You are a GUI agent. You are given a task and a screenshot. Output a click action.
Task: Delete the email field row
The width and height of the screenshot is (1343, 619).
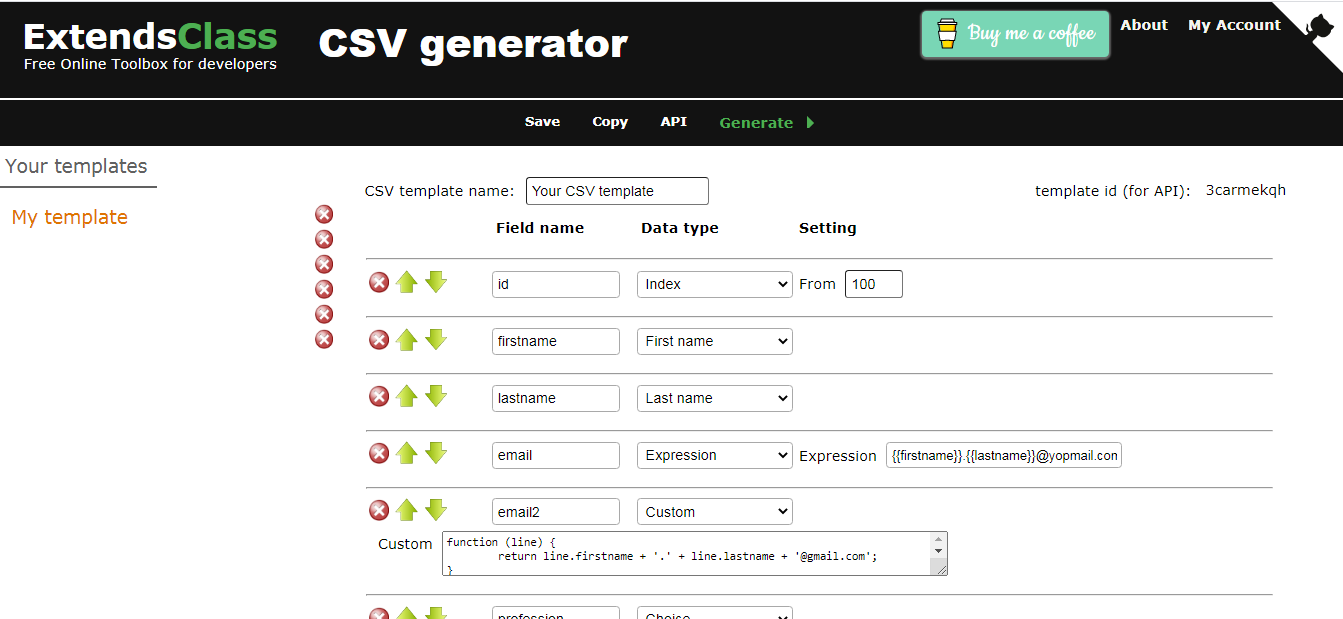(x=379, y=454)
